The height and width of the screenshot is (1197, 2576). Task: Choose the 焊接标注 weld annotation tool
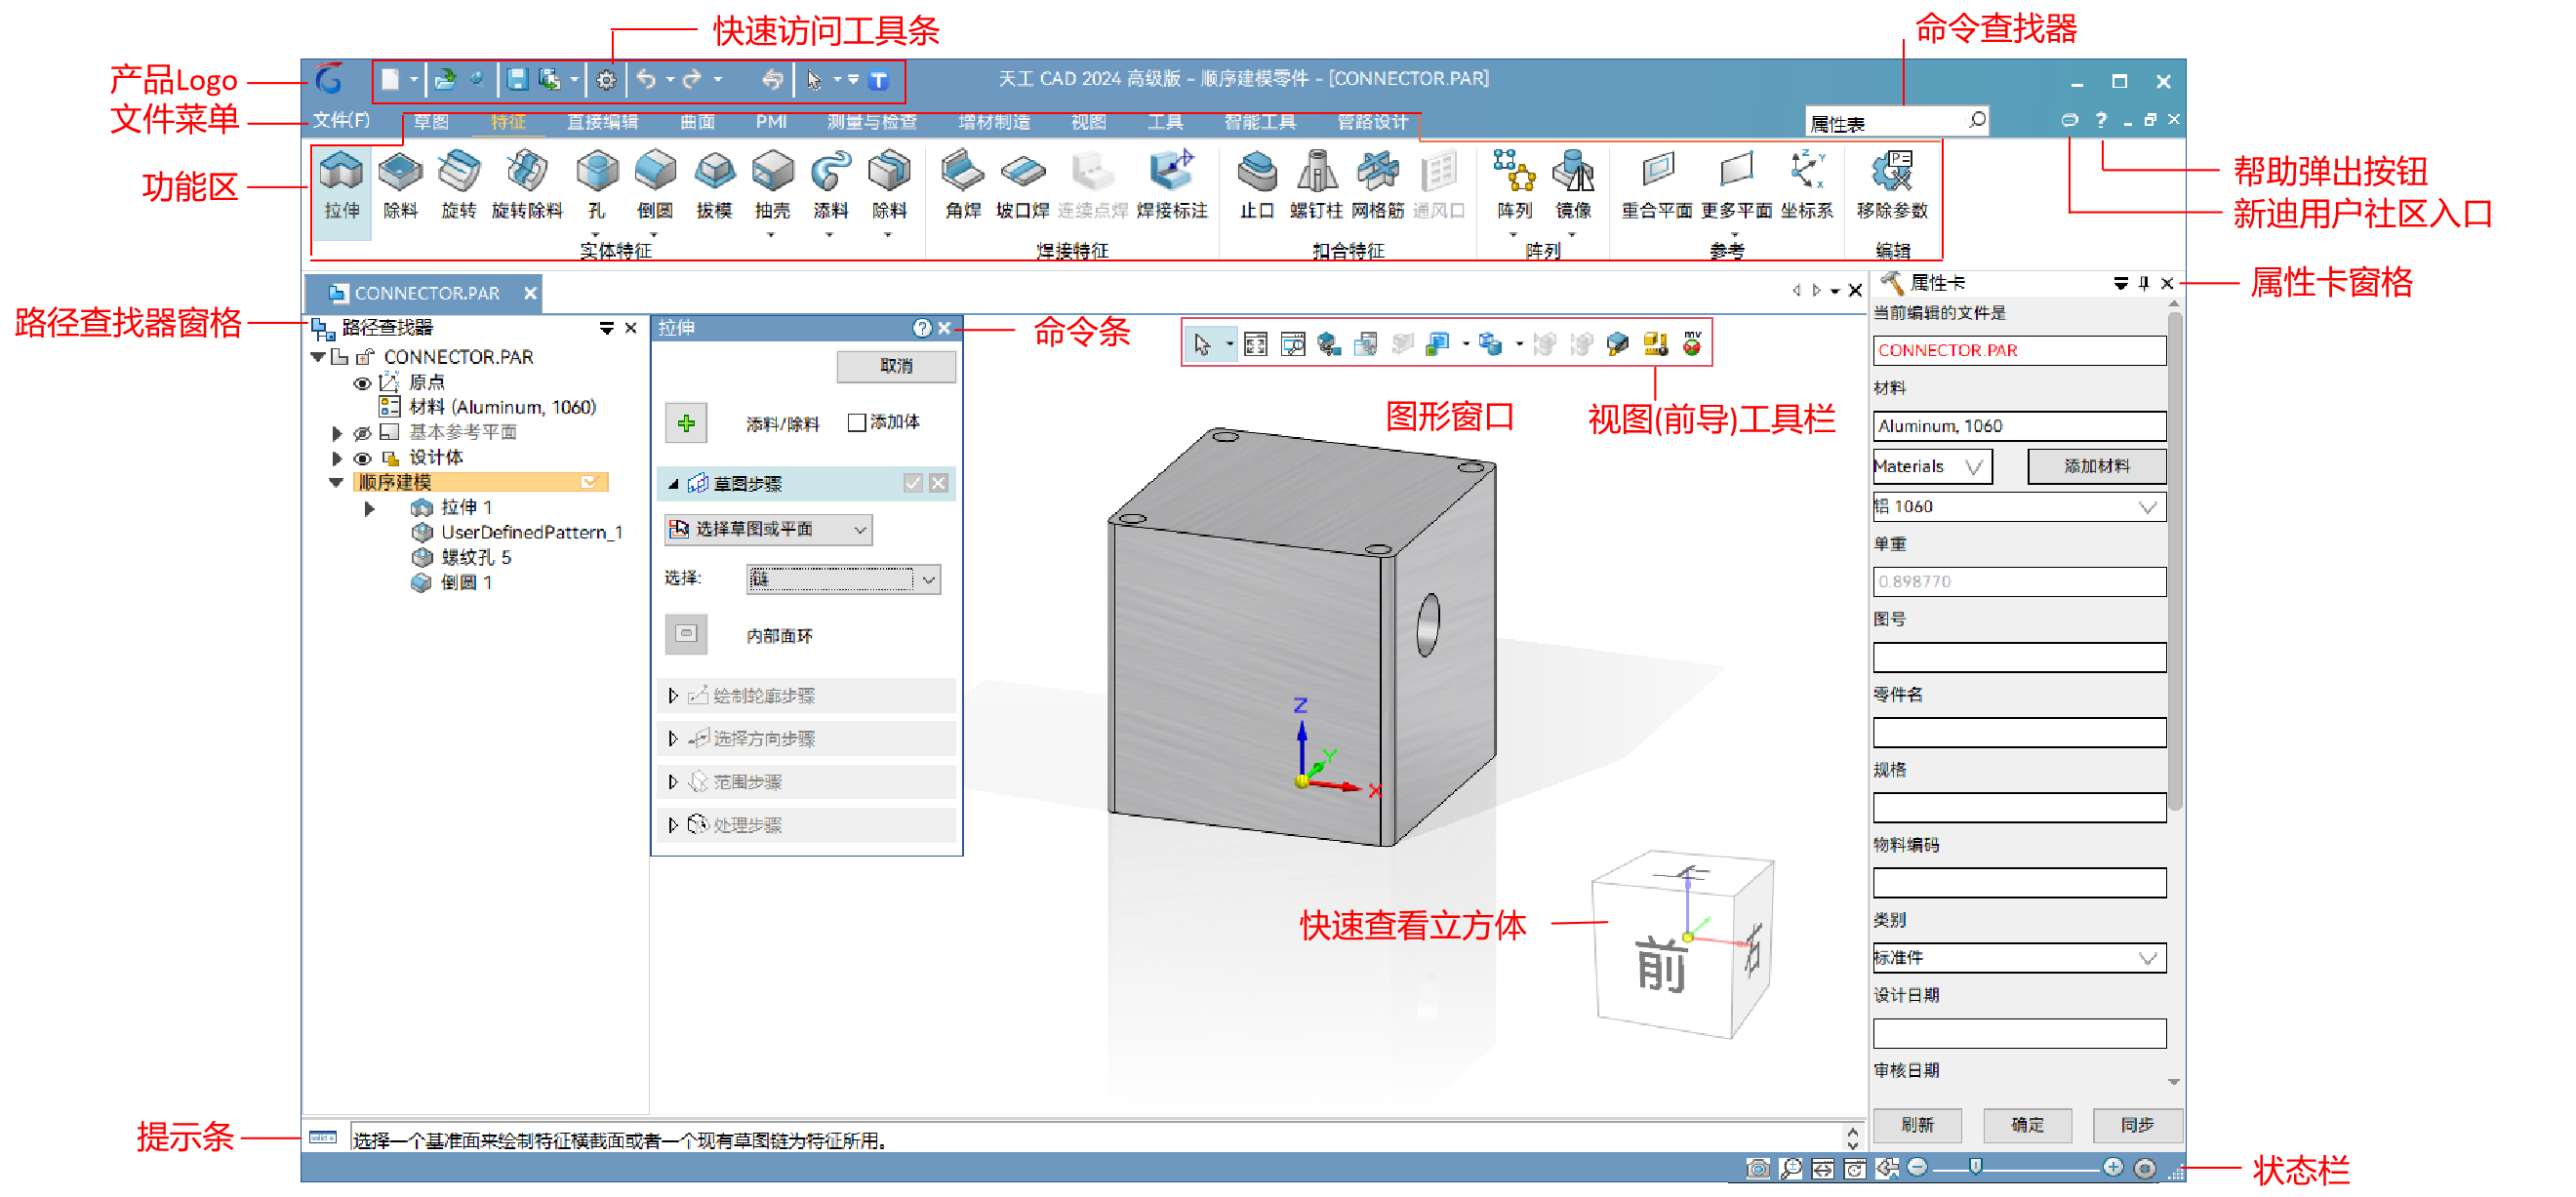tap(1172, 187)
